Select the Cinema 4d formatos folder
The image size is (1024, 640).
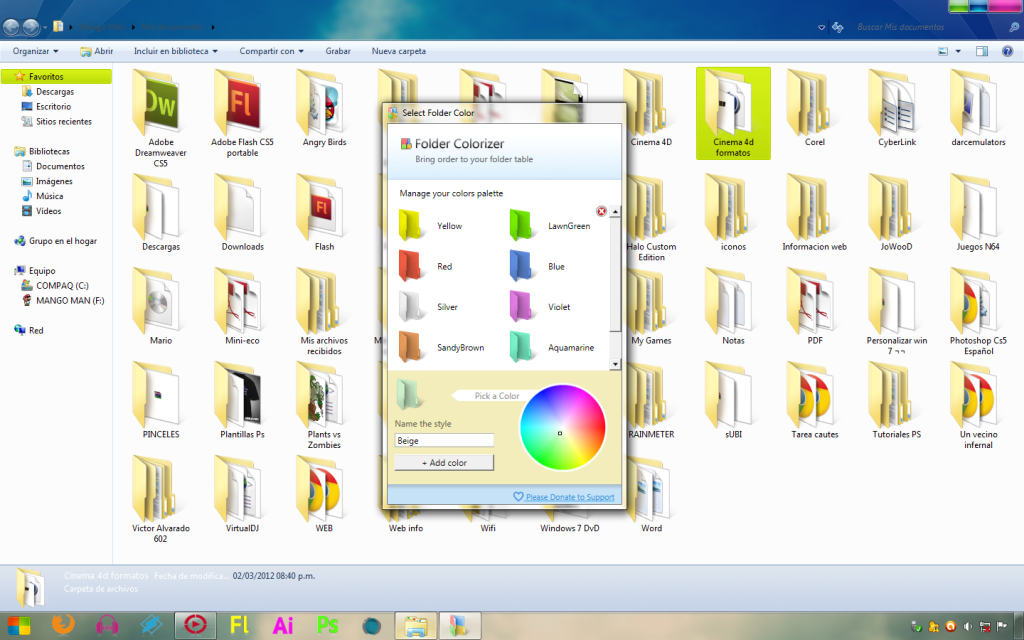tap(733, 114)
